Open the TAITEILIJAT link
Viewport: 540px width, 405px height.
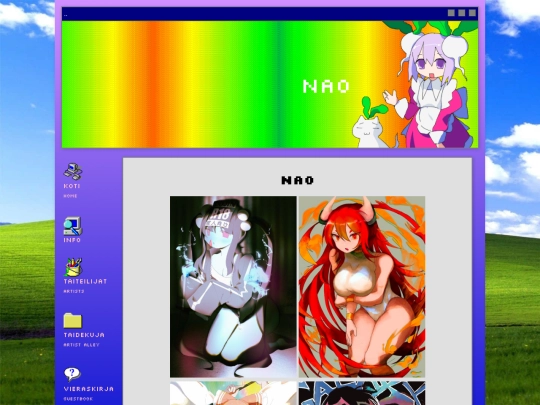click(85, 281)
